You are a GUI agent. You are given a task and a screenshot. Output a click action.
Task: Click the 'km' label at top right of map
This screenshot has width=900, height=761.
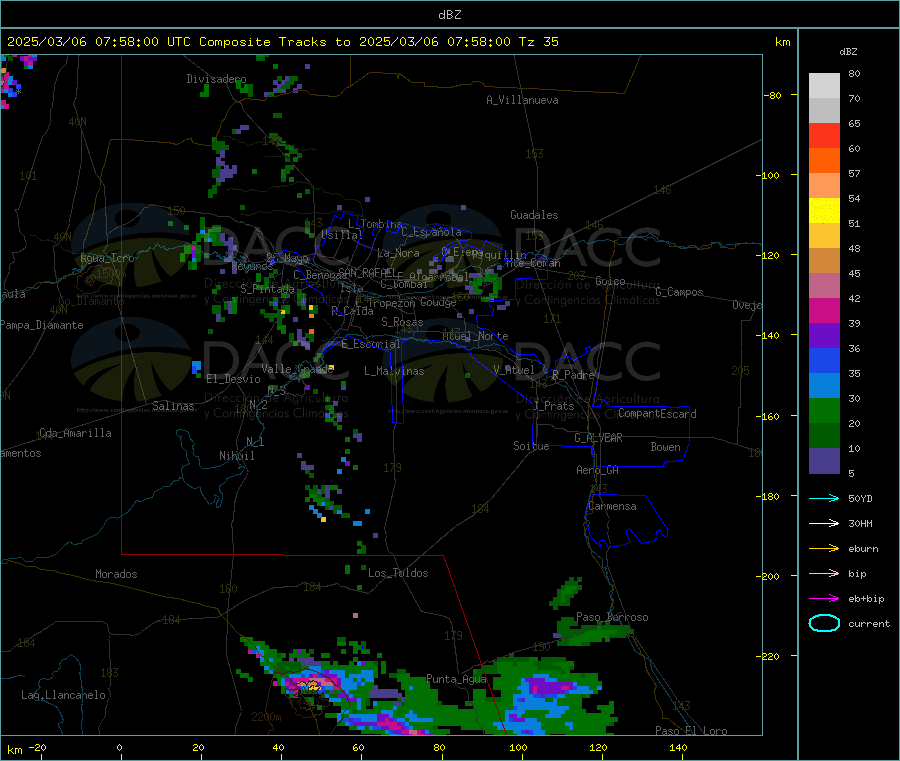tap(782, 42)
